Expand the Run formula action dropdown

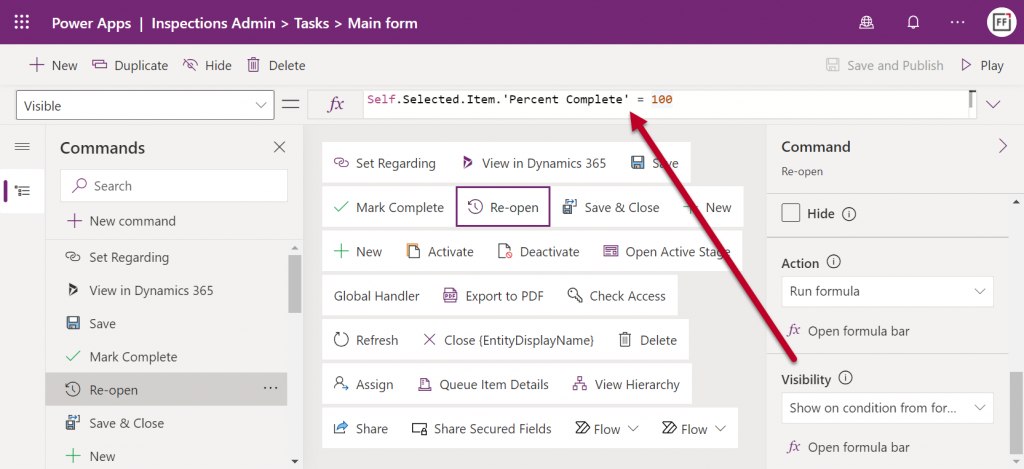tap(887, 291)
